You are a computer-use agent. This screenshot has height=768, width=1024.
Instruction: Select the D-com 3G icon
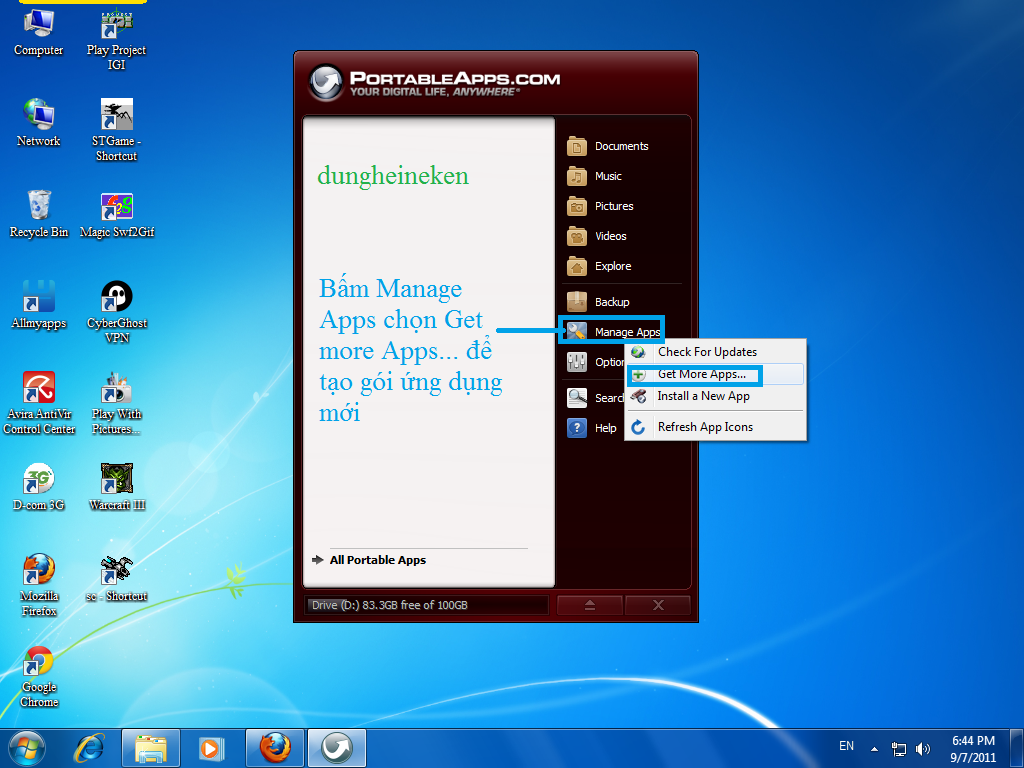click(x=39, y=487)
